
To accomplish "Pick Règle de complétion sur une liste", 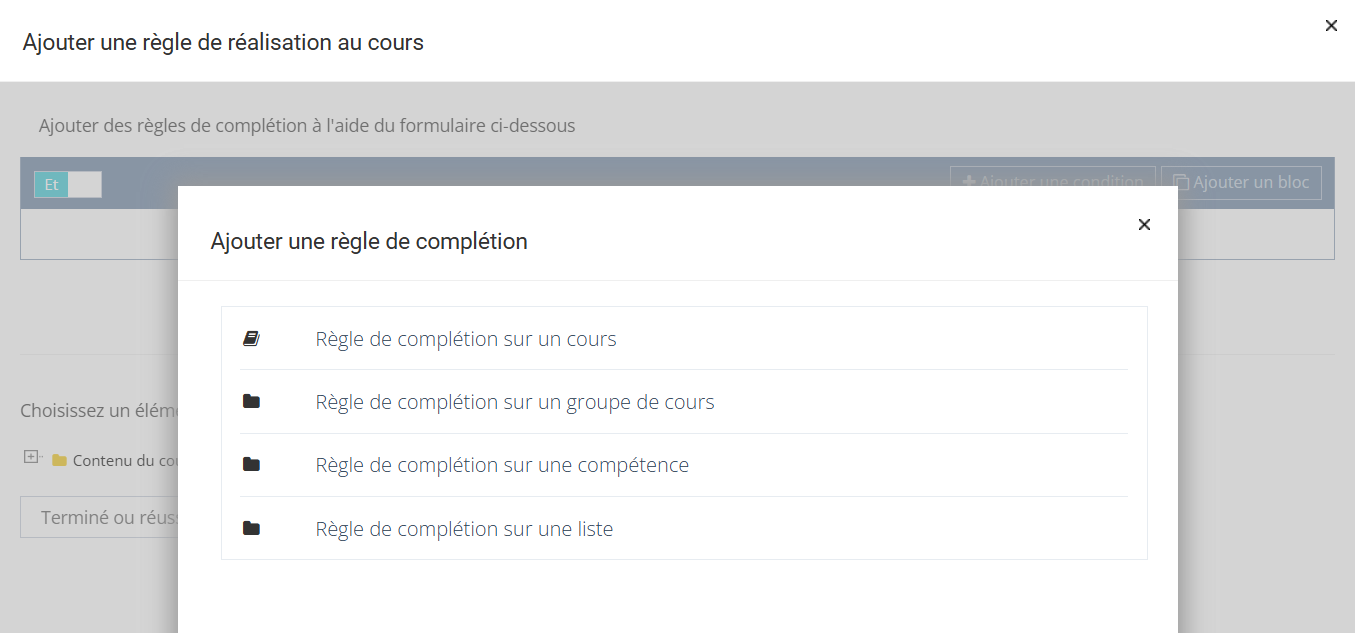I will pos(464,529).
